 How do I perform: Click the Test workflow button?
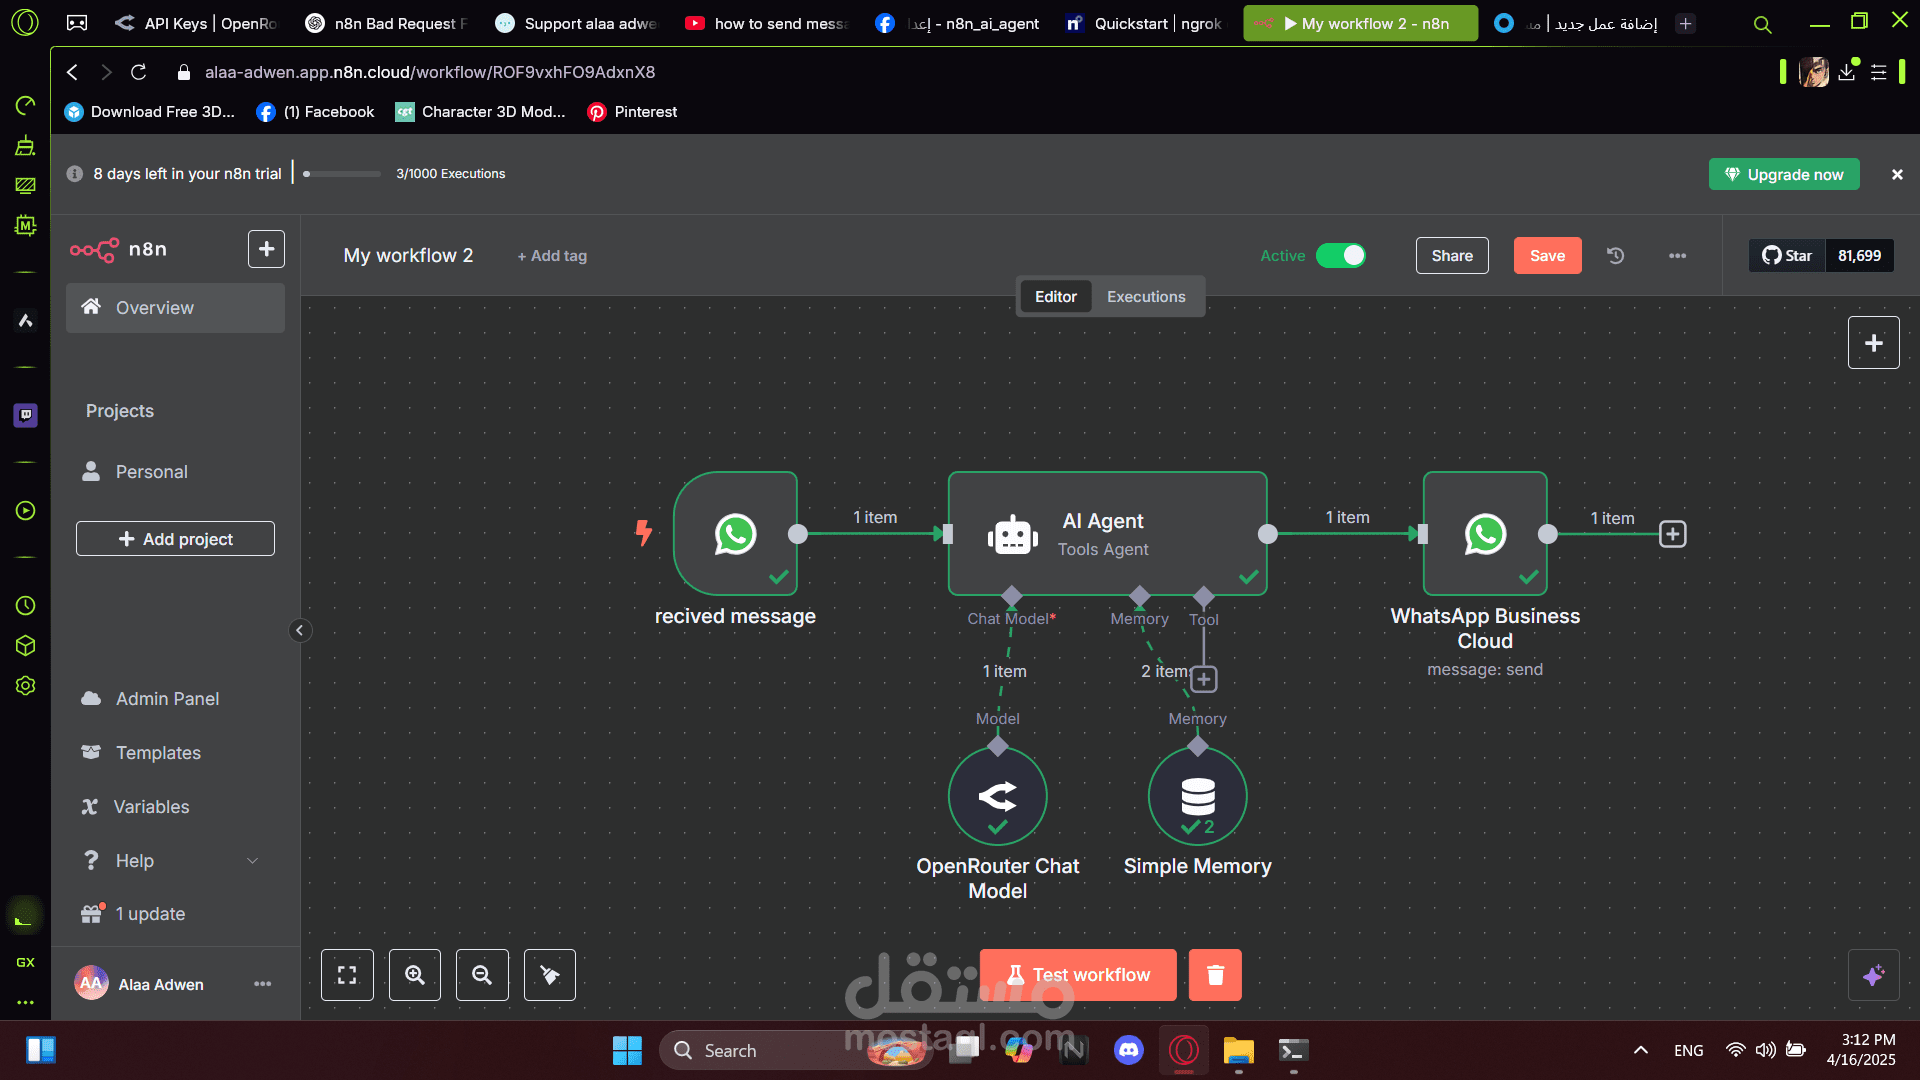pyautogui.click(x=1078, y=975)
